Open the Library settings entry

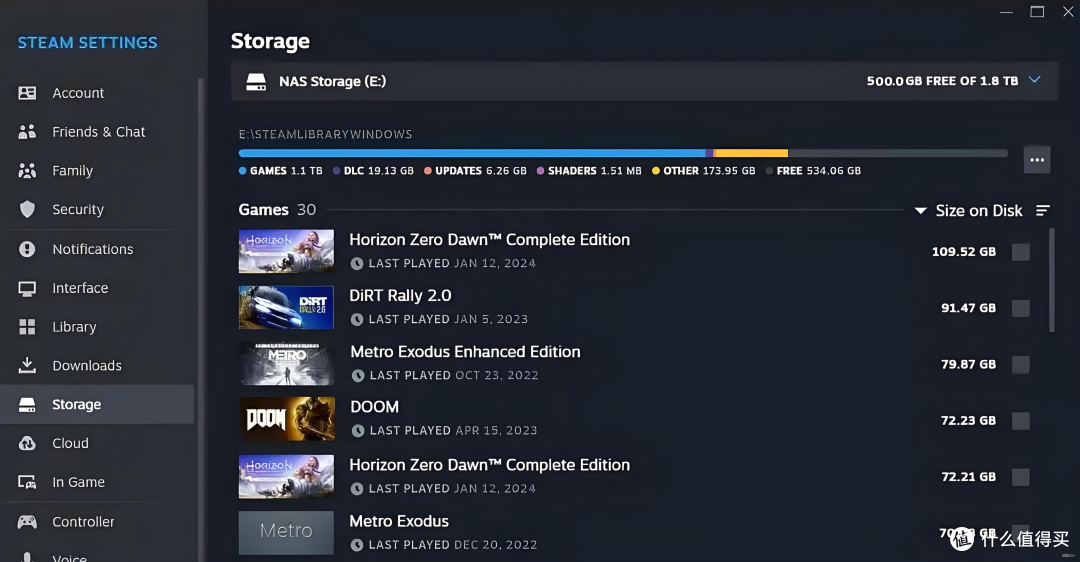click(x=97, y=327)
